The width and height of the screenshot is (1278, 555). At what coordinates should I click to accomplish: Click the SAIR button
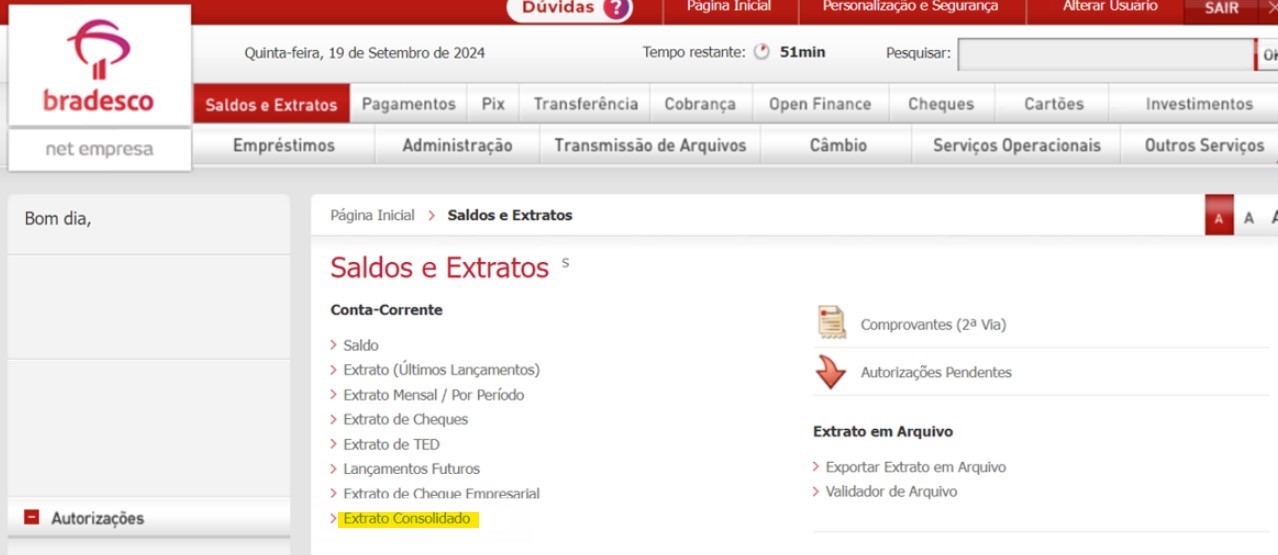pos(1221,8)
